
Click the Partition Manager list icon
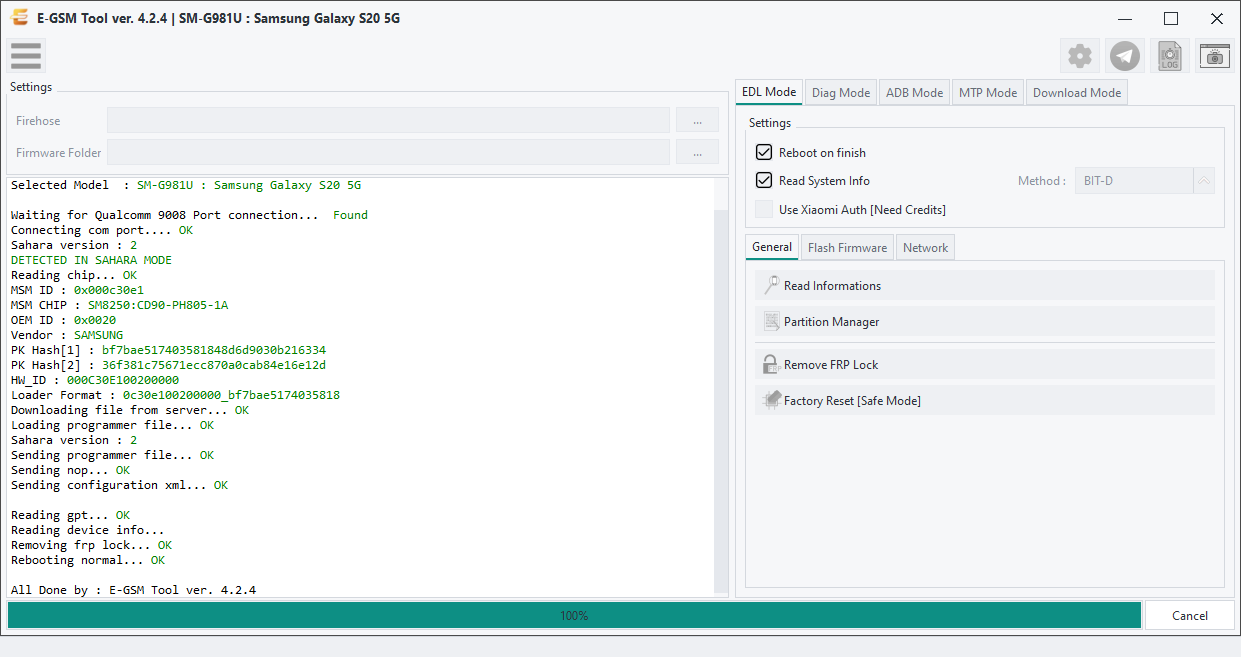[771, 321]
